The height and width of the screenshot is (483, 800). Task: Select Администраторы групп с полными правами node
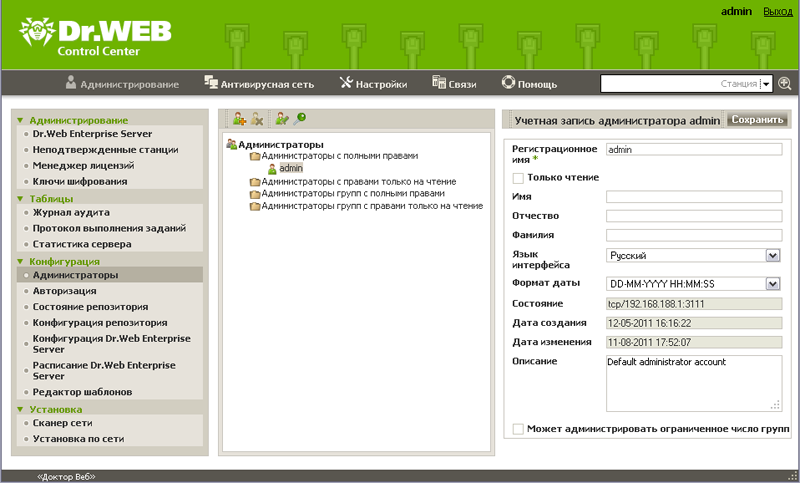pyautogui.click(x=353, y=194)
